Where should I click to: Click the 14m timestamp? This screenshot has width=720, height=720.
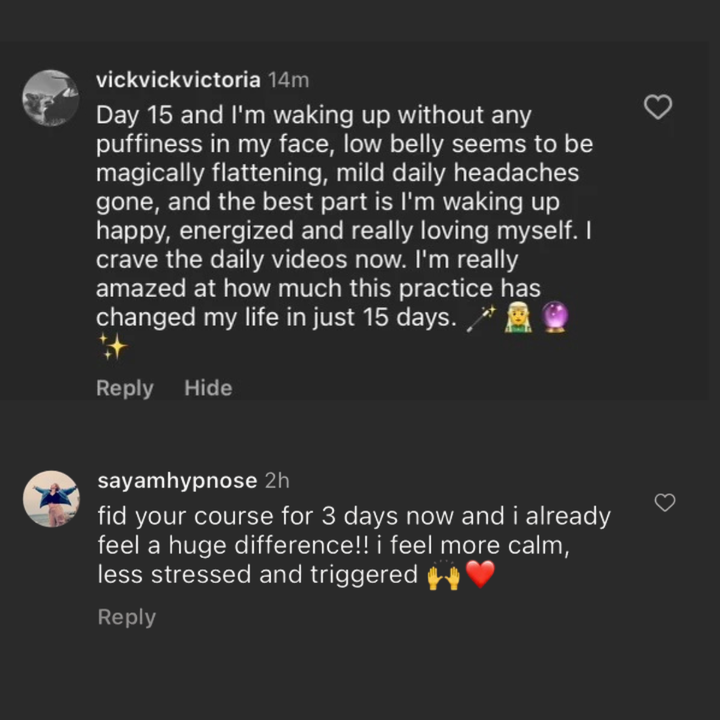pos(289,80)
